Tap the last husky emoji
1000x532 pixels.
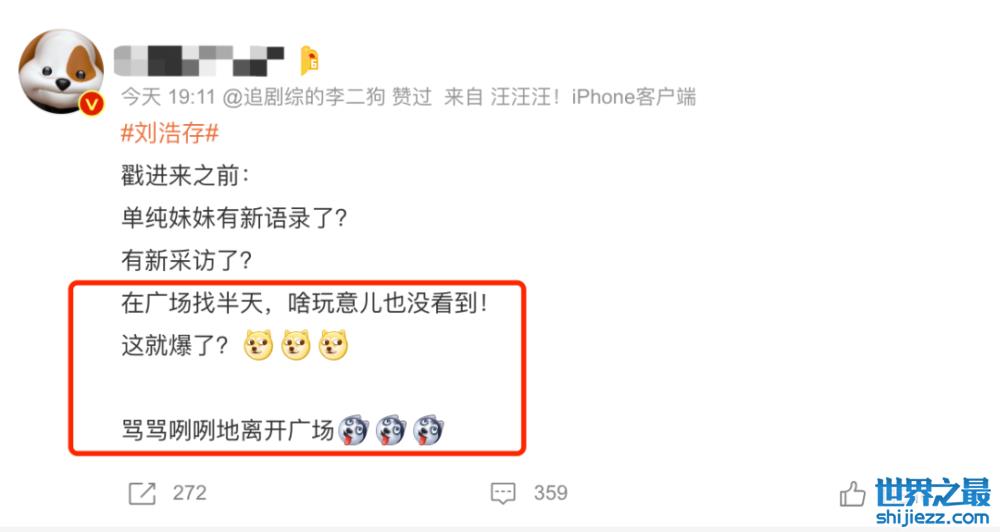(429, 430)
